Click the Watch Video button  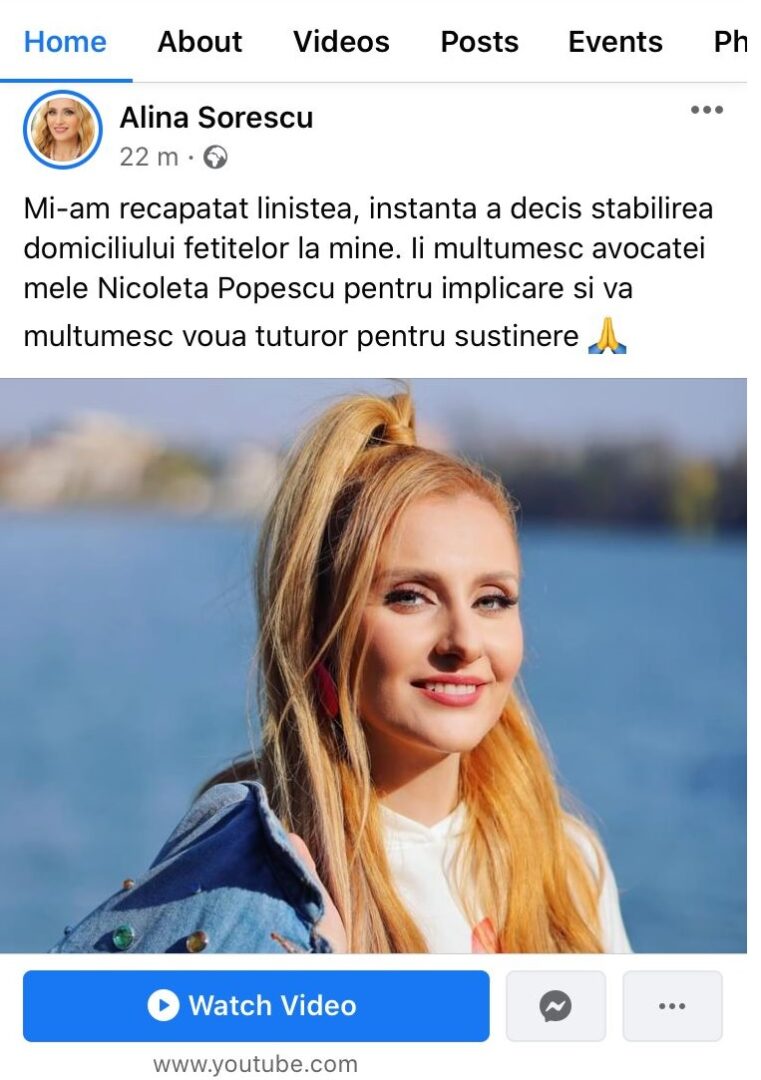[256, 1006]
